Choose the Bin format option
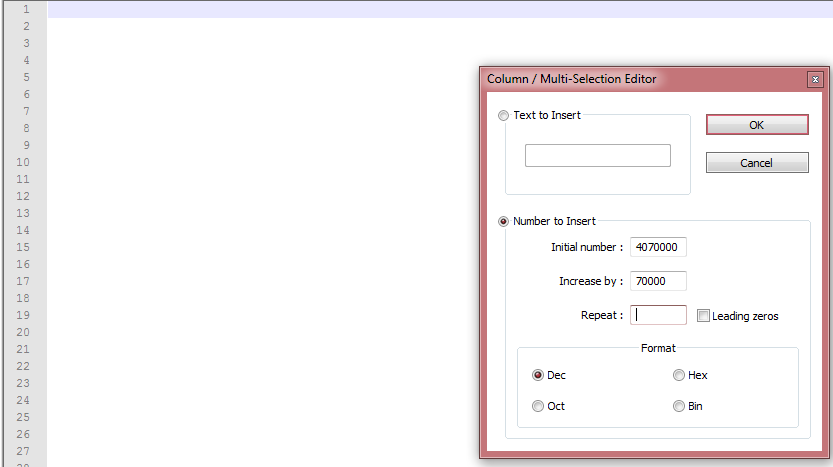The width and height of the screenshot is (833, 467). (x=678, y=406)
